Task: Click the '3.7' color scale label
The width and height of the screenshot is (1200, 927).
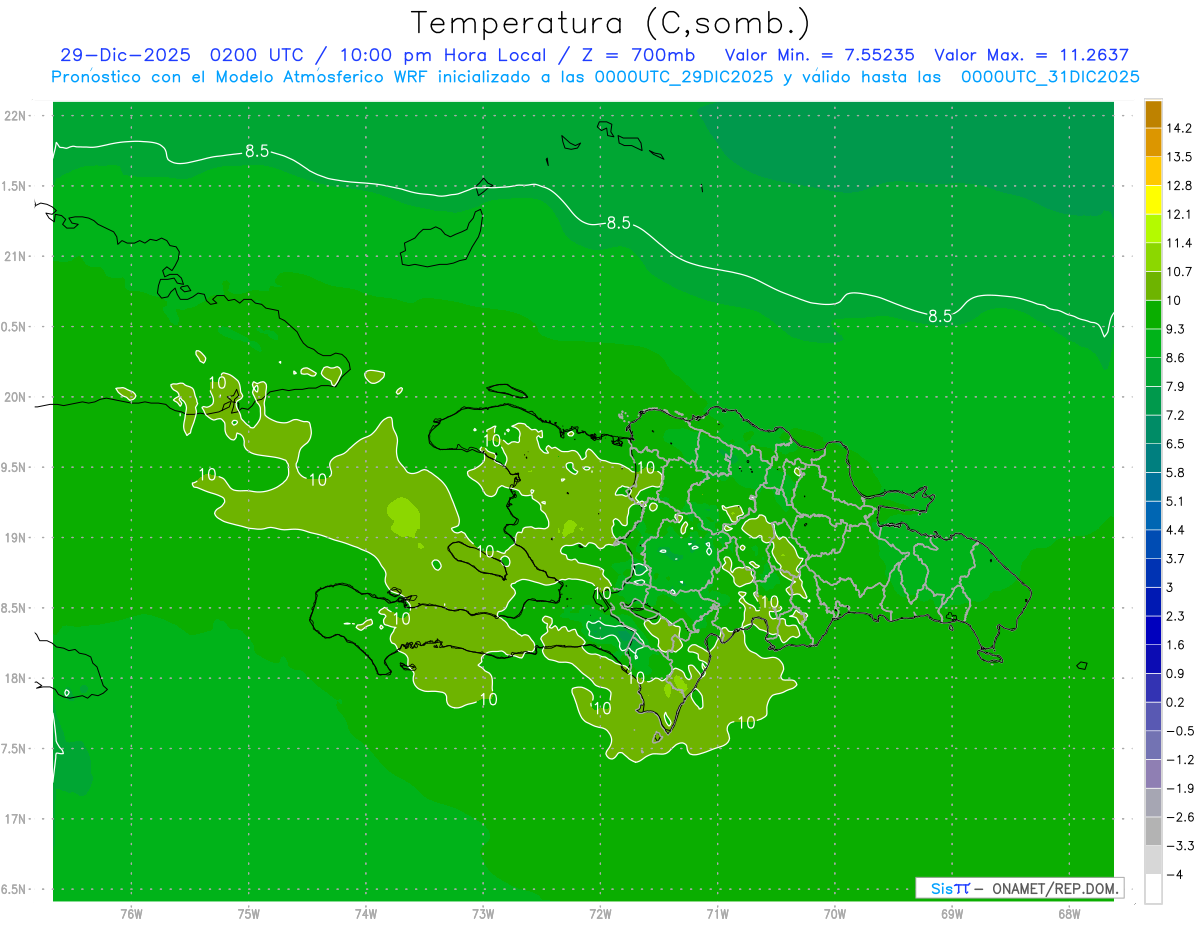Action: click(x=1176, y=559)
